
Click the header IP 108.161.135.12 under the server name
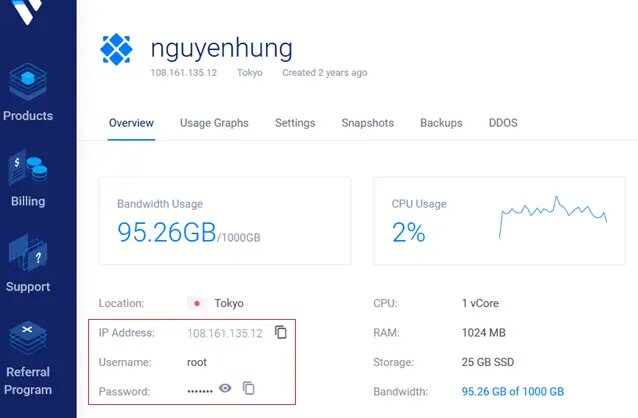coord(184,73)
